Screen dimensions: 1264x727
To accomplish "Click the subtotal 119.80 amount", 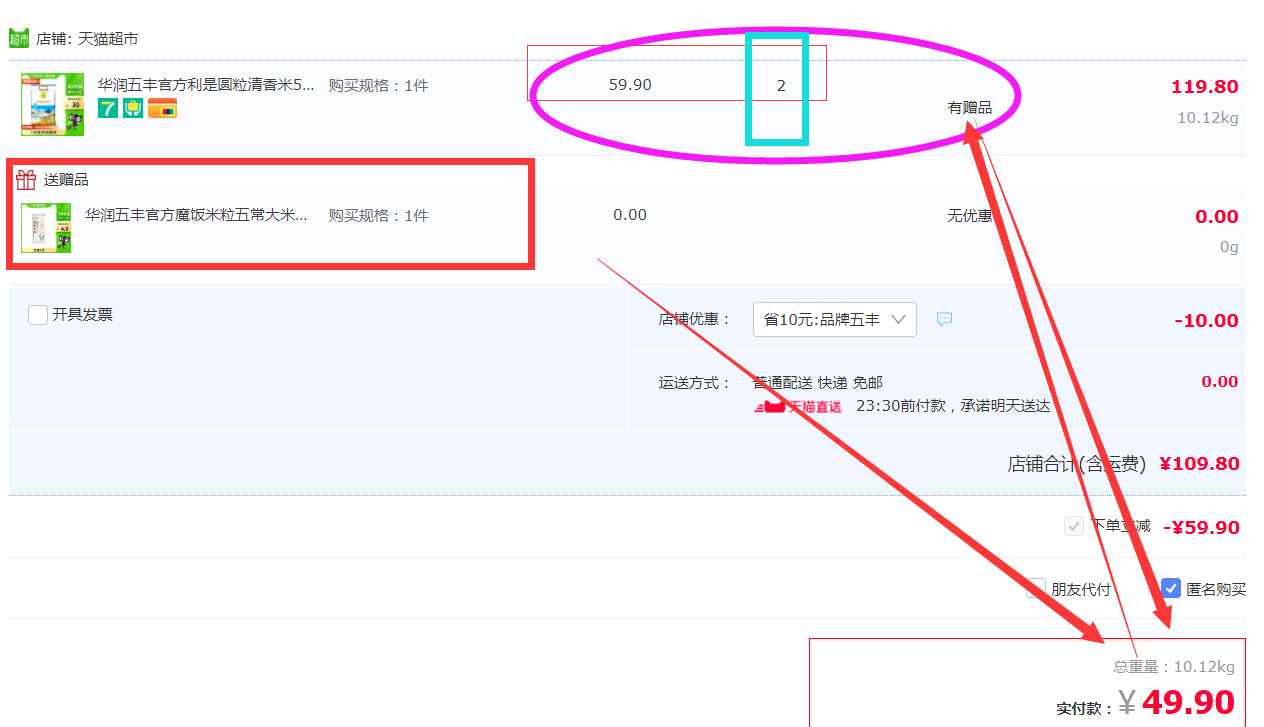I will click(1205, 87).
